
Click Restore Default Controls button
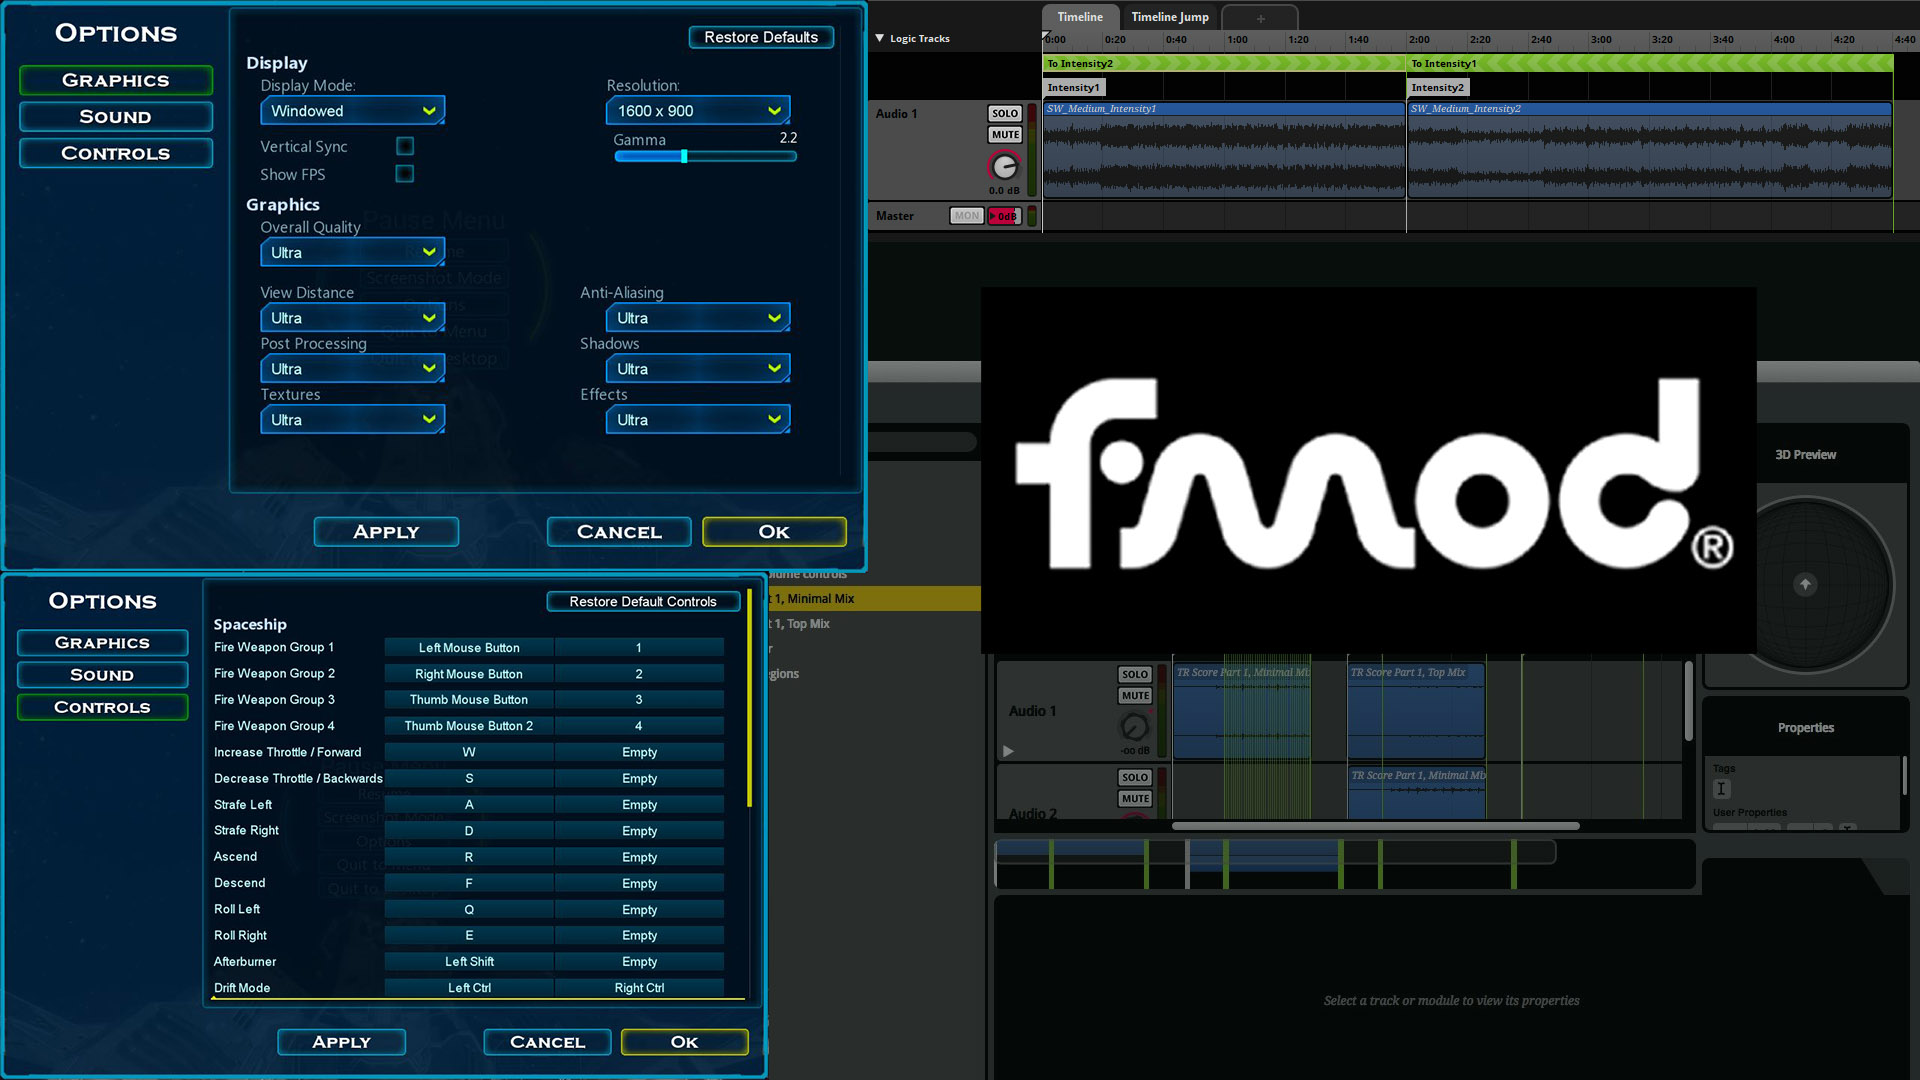pyautogui.click(x=643, y=601)
